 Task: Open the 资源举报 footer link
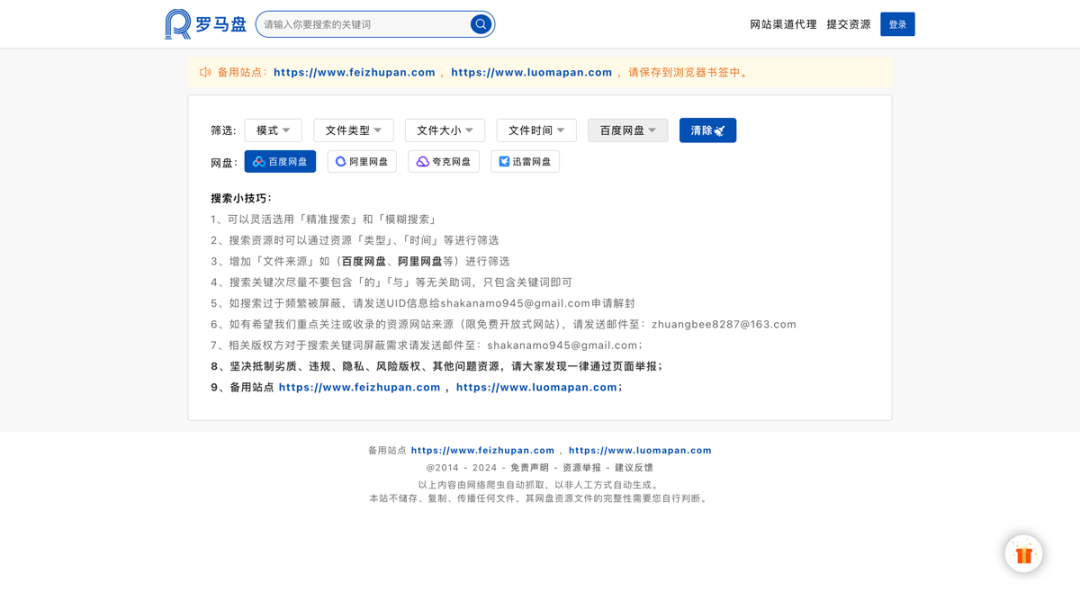click(x=582, y=467)
